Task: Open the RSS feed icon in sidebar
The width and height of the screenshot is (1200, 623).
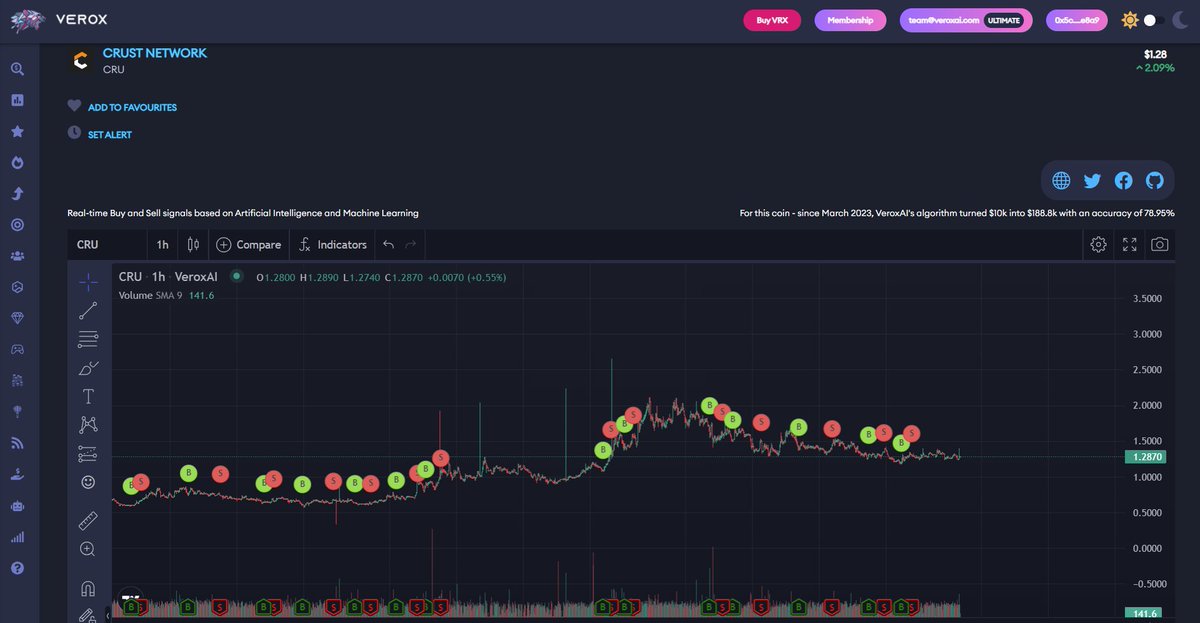Action: point(17,443)
